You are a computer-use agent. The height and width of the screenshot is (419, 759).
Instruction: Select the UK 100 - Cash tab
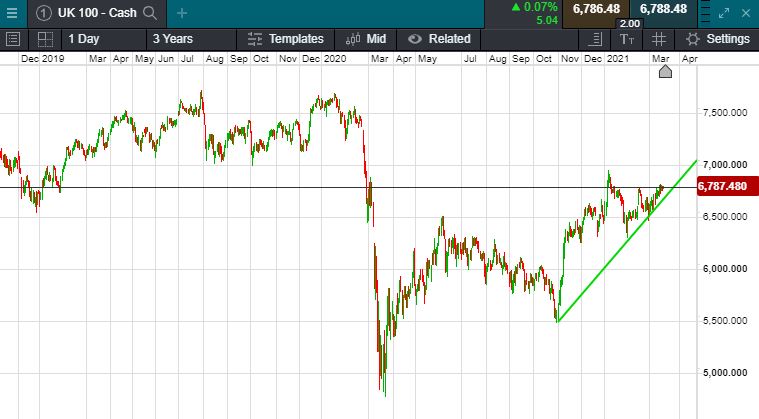pyautogui.click(x=96, y=13)
